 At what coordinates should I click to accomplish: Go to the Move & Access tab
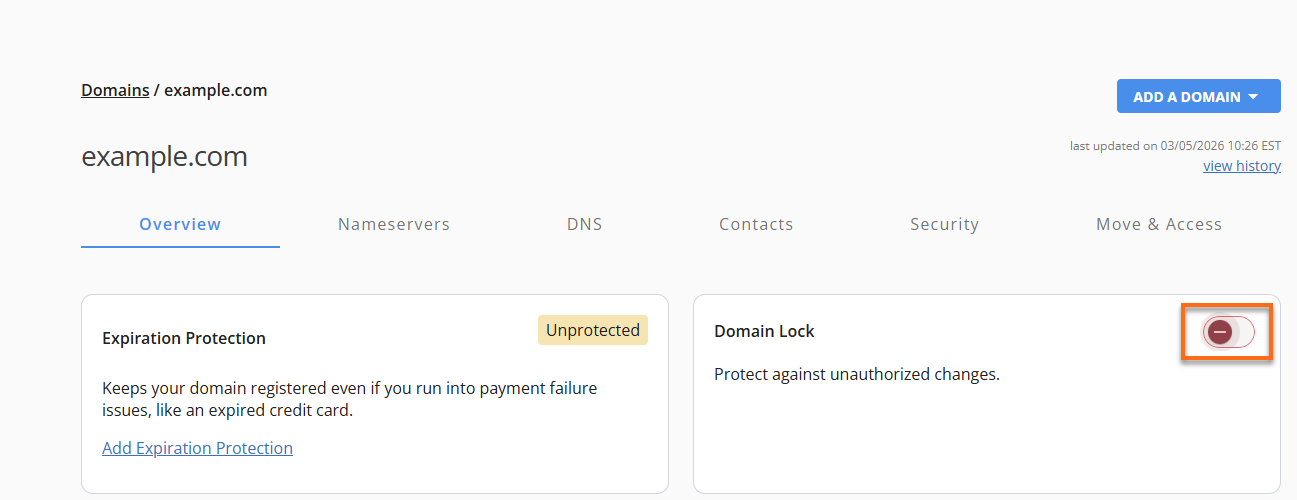(x=1159, y=224)
